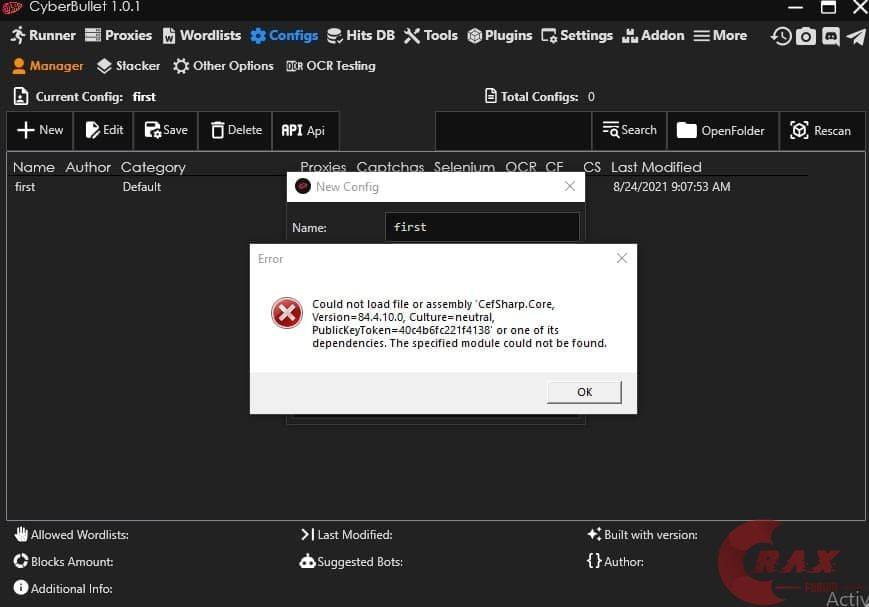Click the Additional Info icon

[21, 588]
